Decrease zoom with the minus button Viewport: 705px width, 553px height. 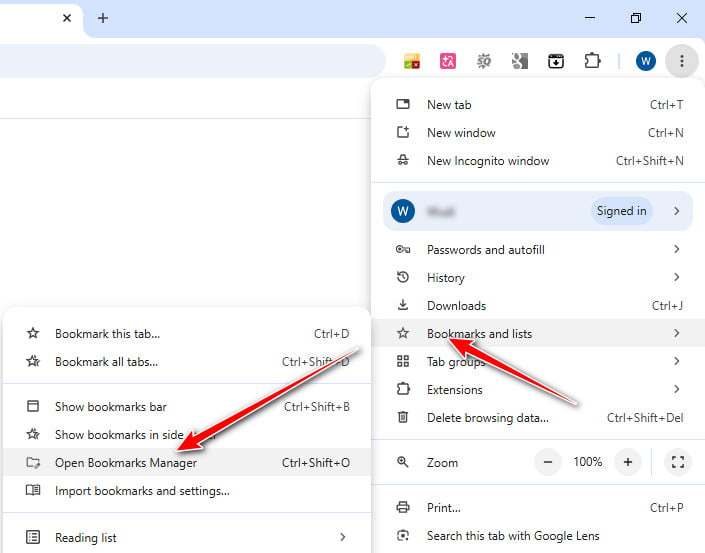pos(548,462)
